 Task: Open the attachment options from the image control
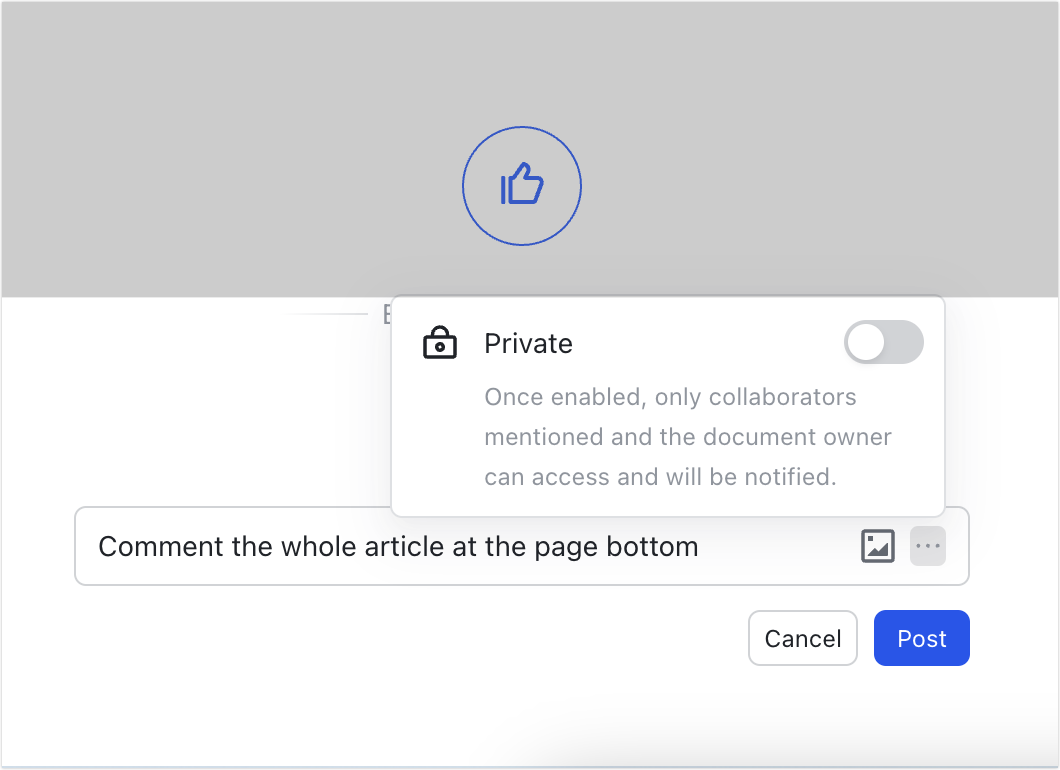coord(877,546)
